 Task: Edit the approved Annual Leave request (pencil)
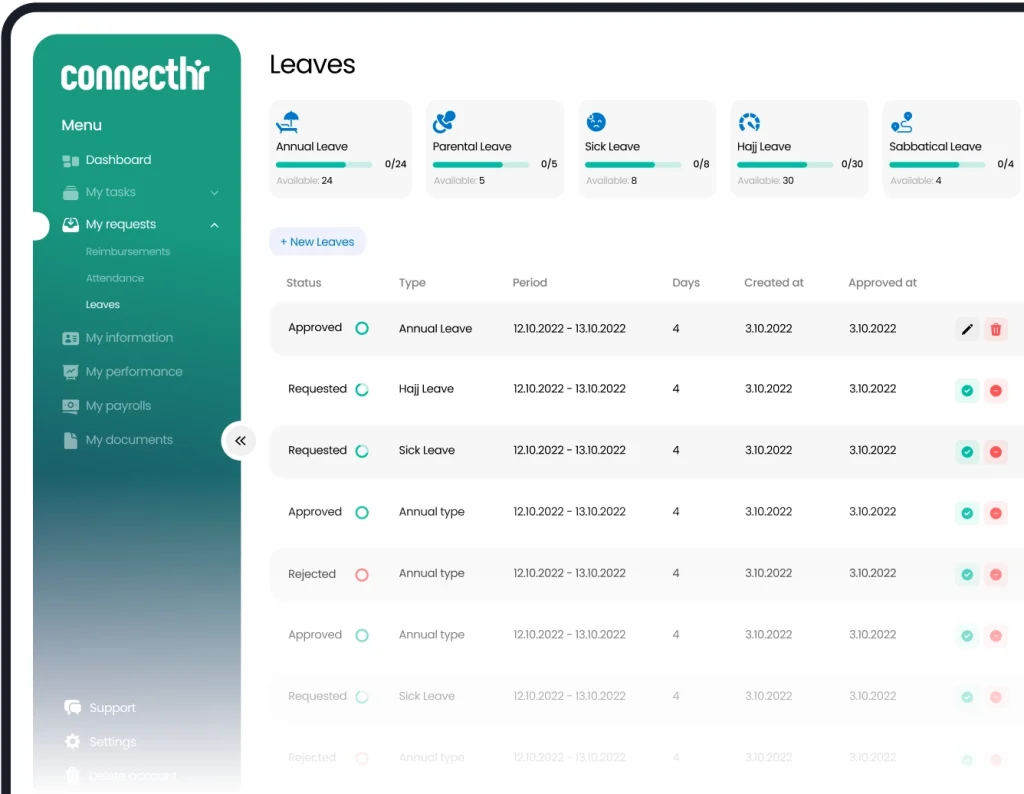tap(967, 329)
